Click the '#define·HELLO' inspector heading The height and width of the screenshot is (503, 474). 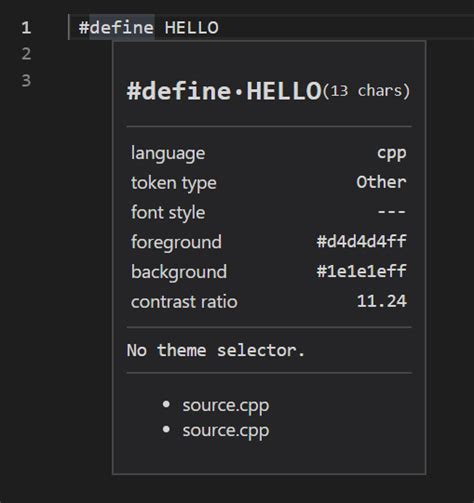point(224,91)
